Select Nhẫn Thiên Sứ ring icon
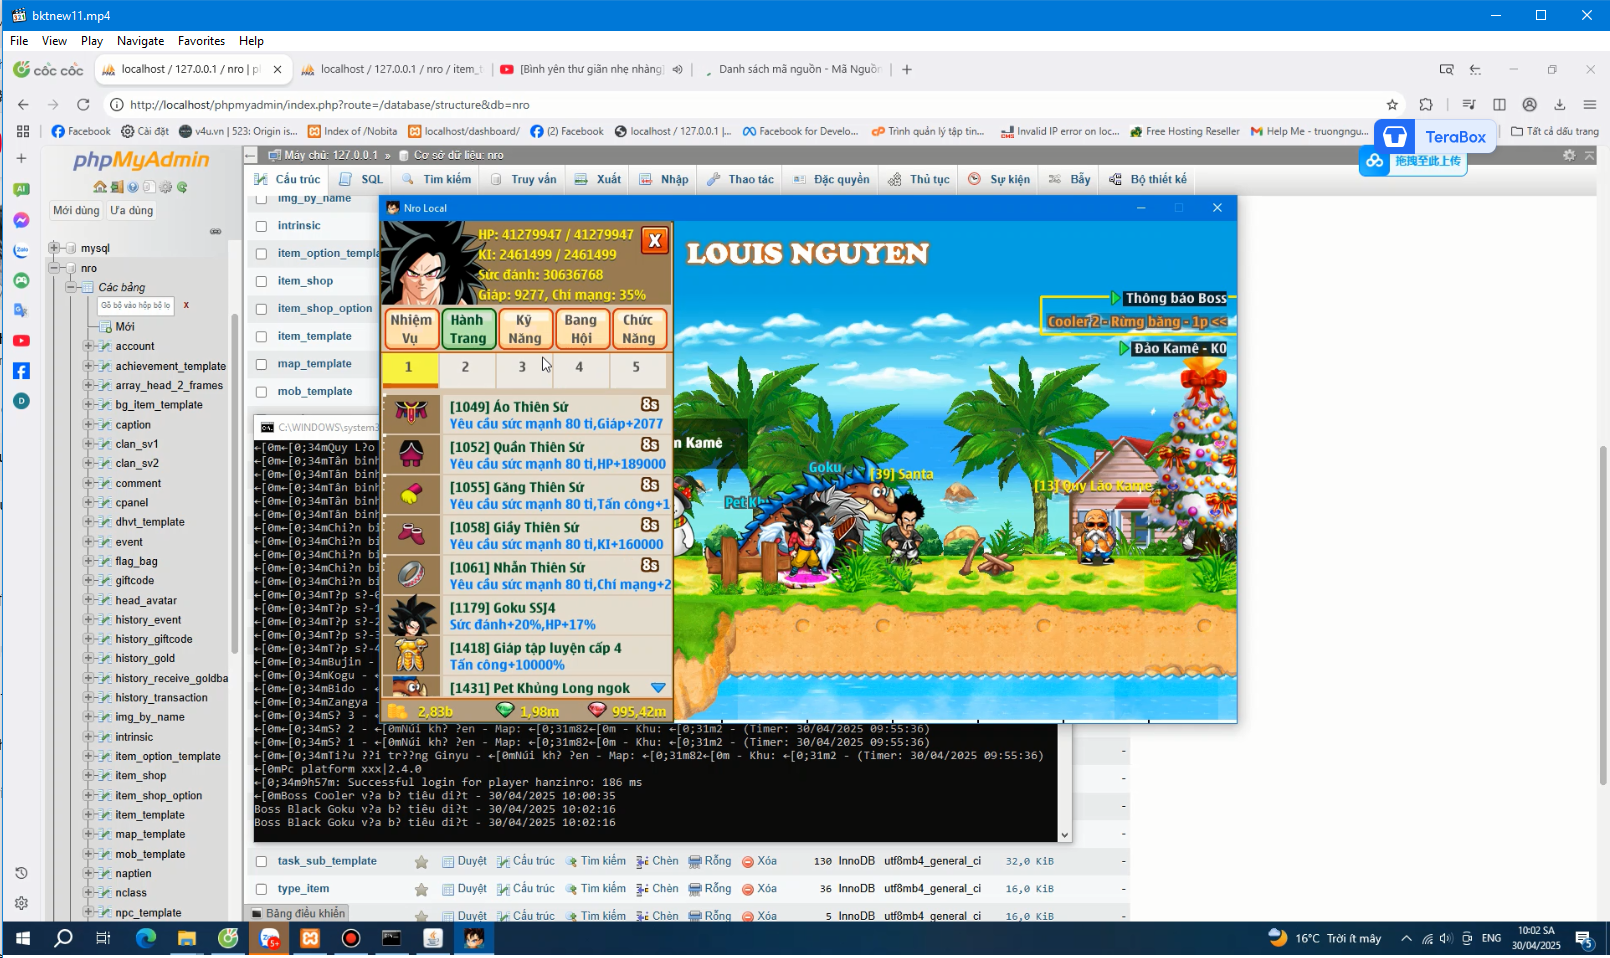Image resolution: width=1610 pixels, height=958 pixels. (411, 575)
